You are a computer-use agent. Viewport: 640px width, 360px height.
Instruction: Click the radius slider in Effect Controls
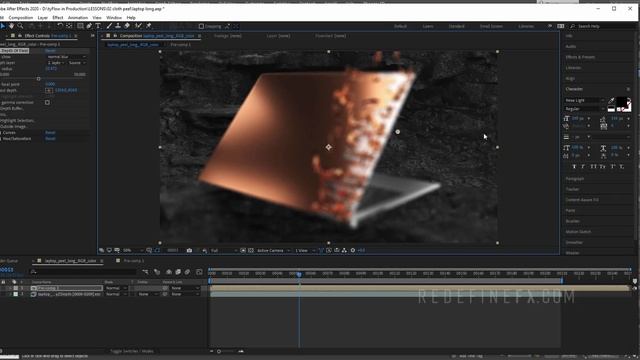[39, 79]
